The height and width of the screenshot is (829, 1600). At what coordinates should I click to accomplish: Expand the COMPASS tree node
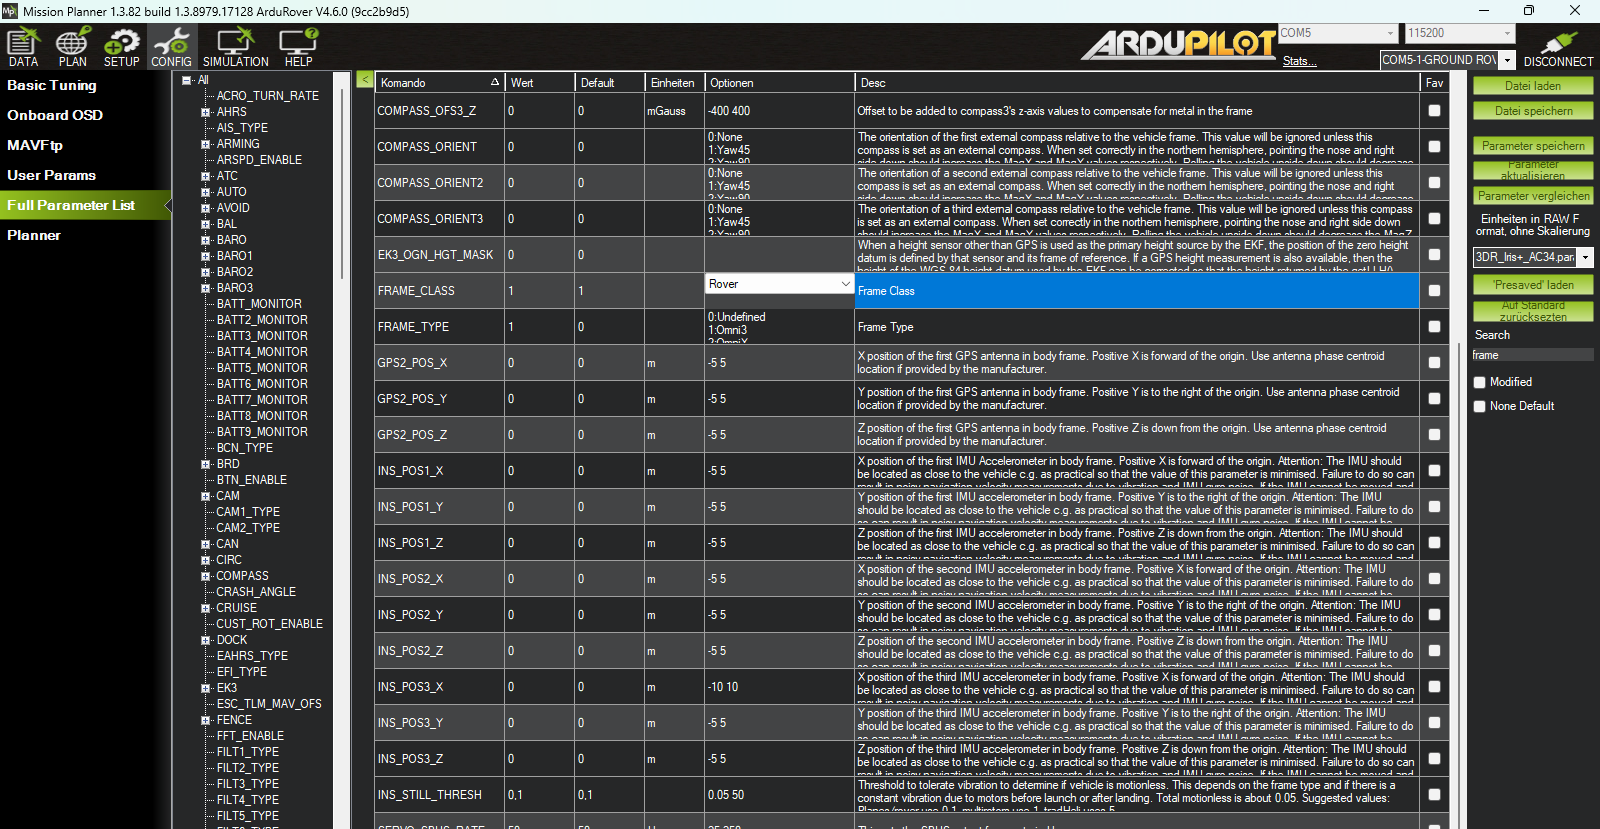205,576
